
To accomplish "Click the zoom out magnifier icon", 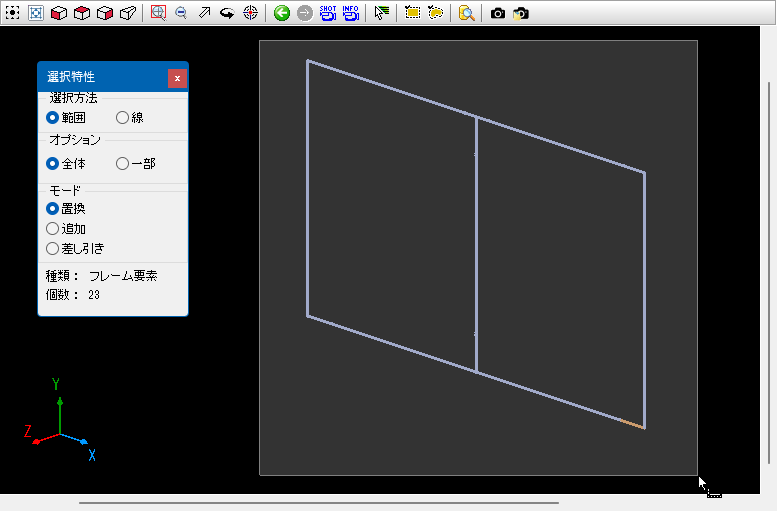I will pyautogui.click(x=181, y=13).
